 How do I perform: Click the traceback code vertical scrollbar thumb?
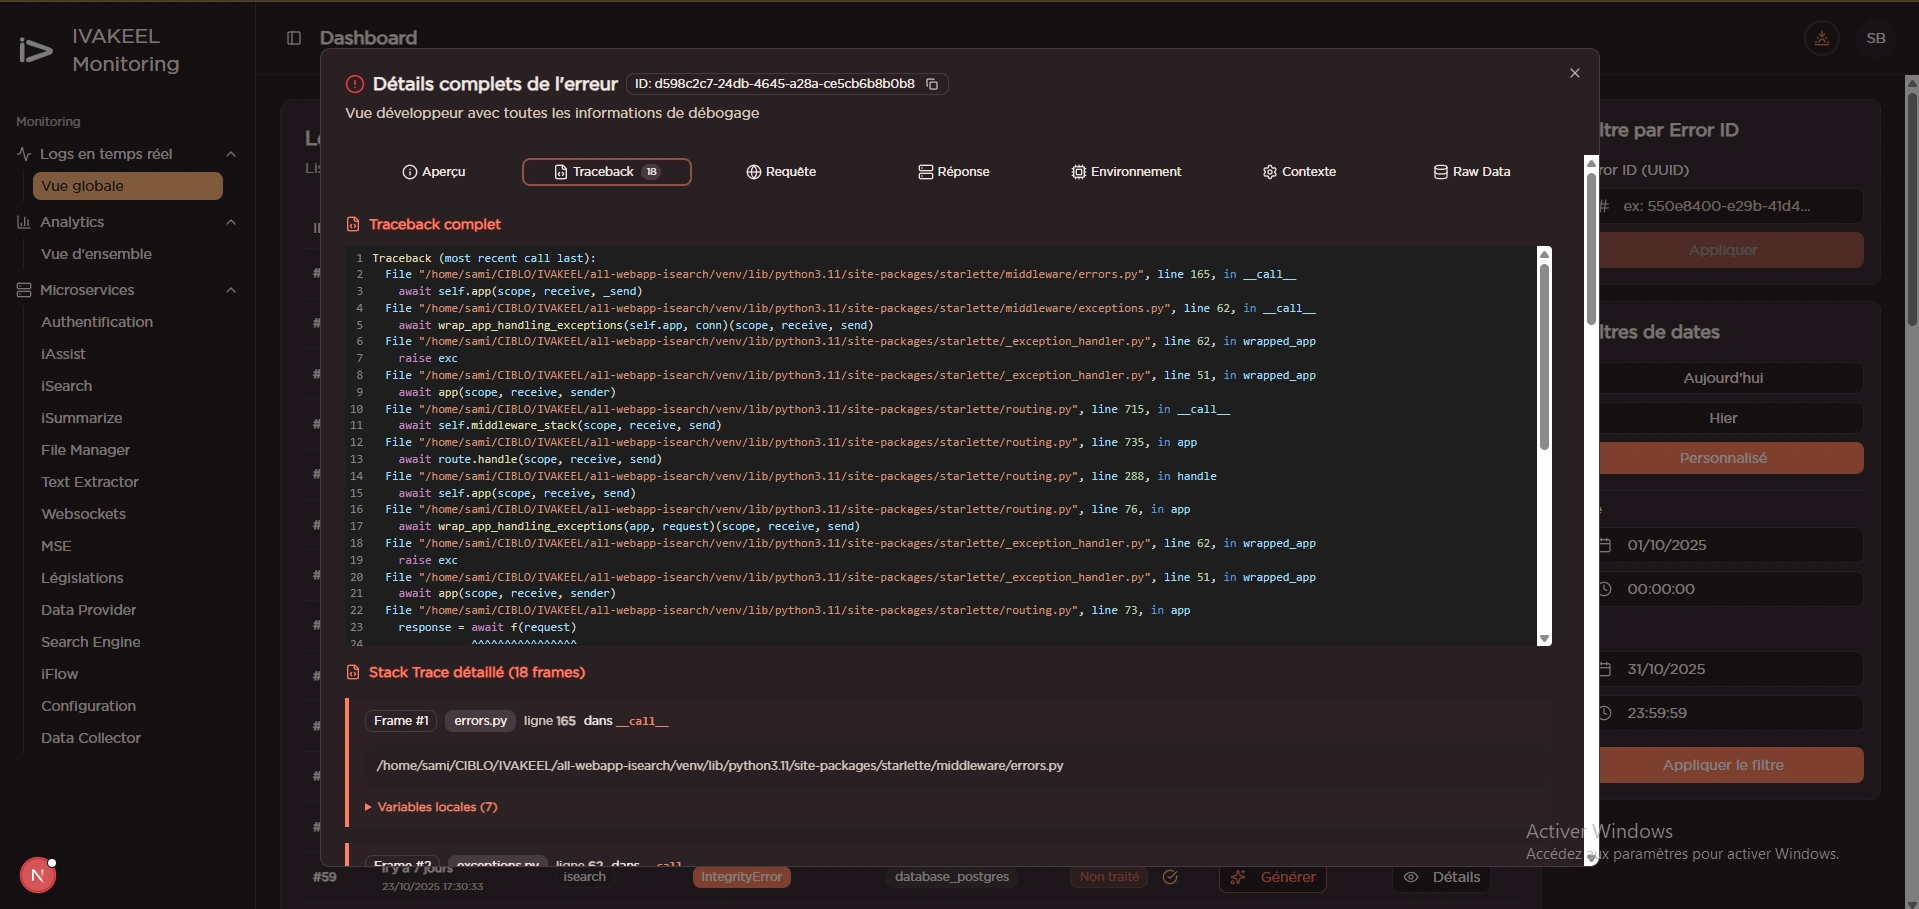click(x=1544, y=356)
